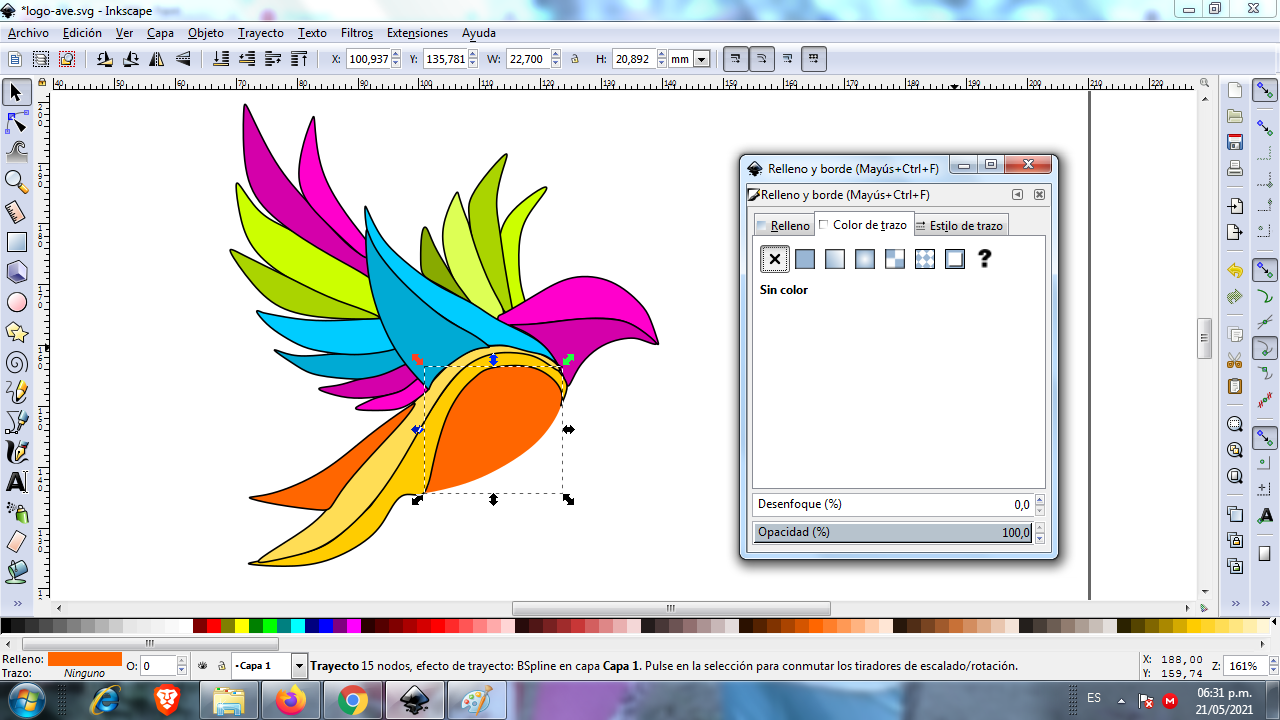Click Cut scissors icon in right toolbar
1280x720 pixels.
[x=1235, y=360]
